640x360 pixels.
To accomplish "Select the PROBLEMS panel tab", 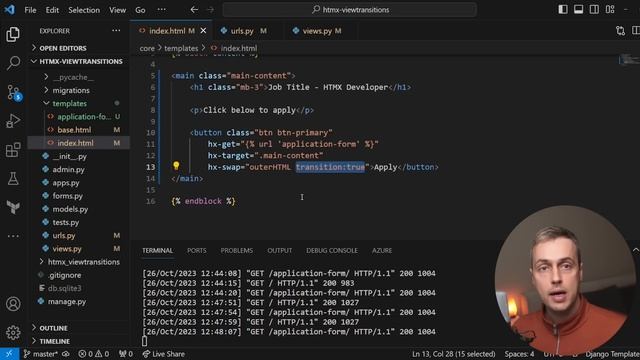I will pos(237,250).
